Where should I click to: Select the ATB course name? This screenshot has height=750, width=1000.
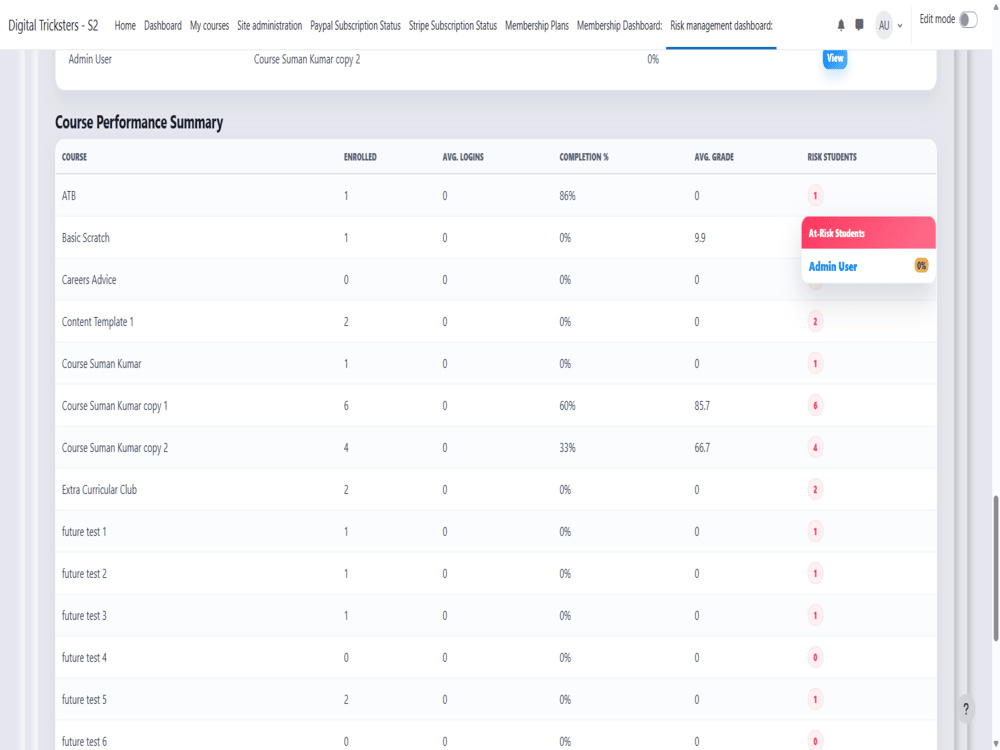click(x=69, y=196)
